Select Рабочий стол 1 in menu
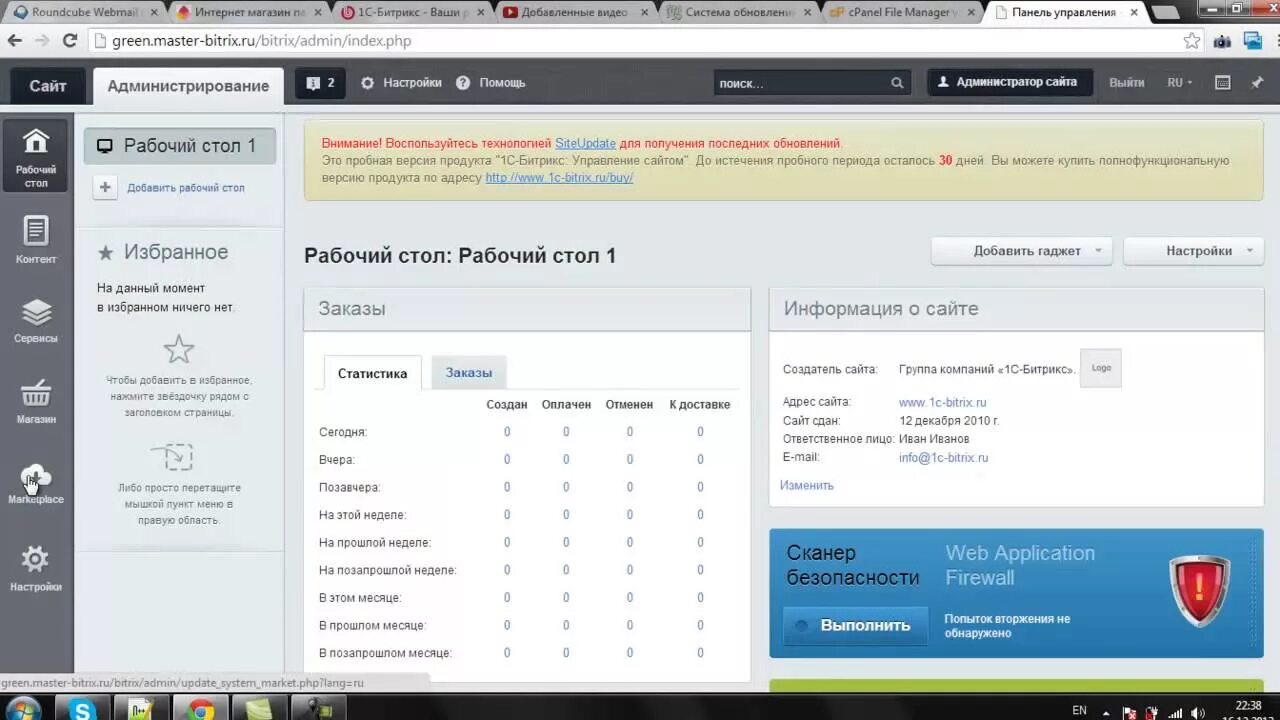 (180, 146)
